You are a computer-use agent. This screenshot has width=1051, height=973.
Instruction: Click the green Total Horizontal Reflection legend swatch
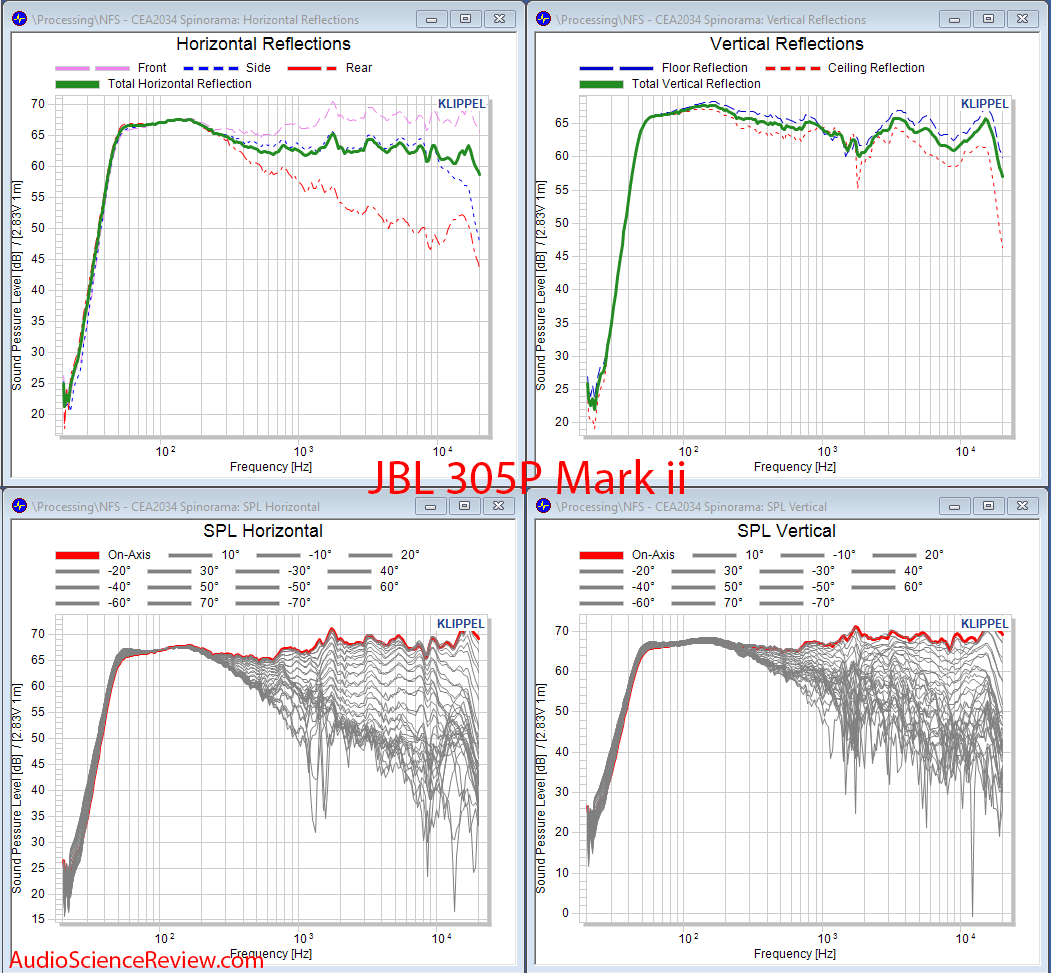click(77, 84)
